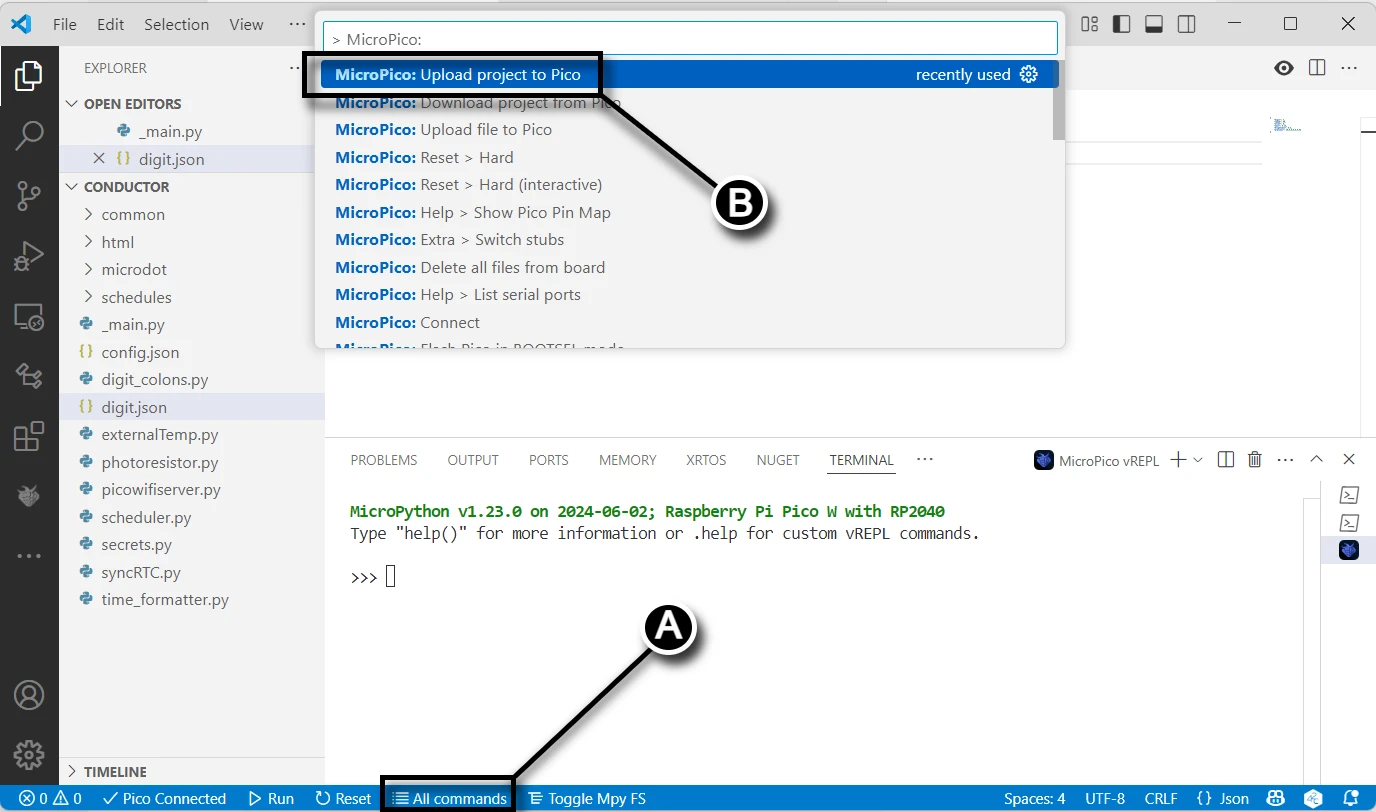Open Remote Explorer in activity bar
Image resolution: width=1376 pixels, height=812 pixels.
pyautogui.click(x=29, y=317)
